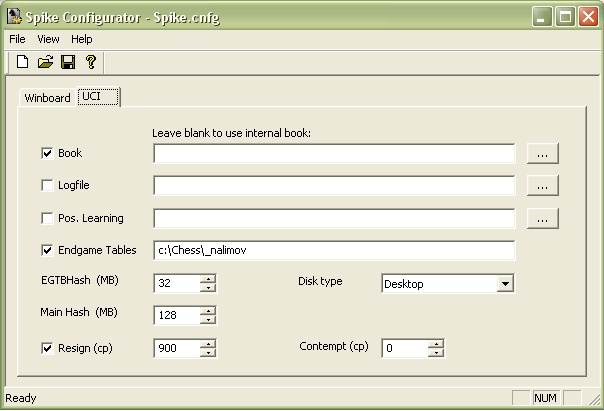The image size is (604, 411).
Task: Switch to the Winboard tab
Action: coord(47,98)
